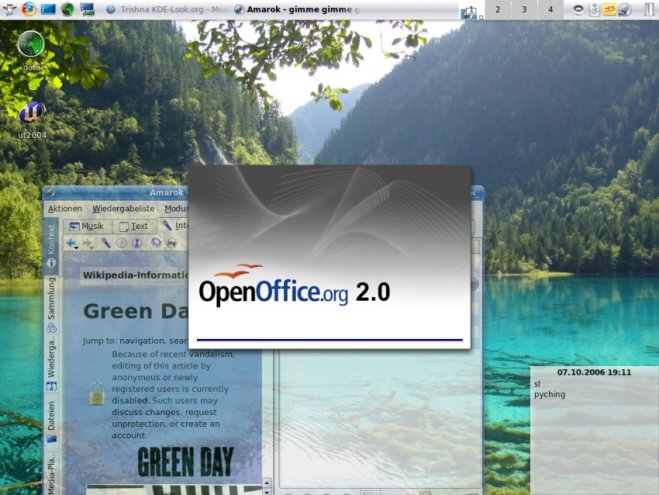Switch to Trishna KDE-Look.org Mozilla taskbar entry

coord(167,9)
